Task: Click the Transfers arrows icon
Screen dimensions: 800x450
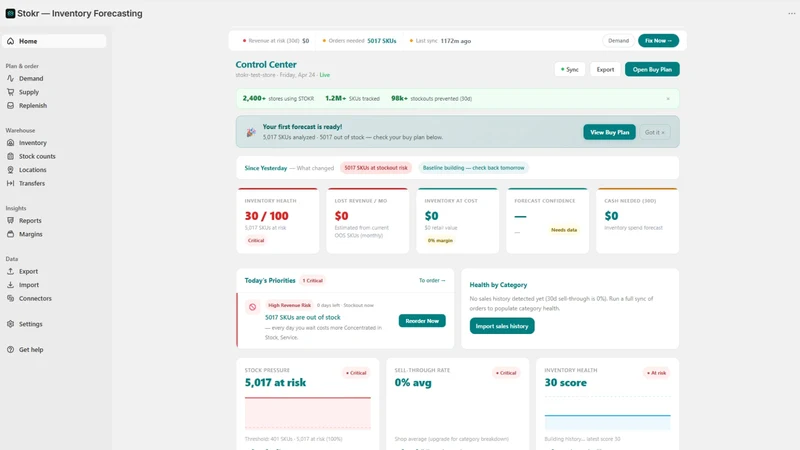Action: pyautogui.click(x=10, y=183)
